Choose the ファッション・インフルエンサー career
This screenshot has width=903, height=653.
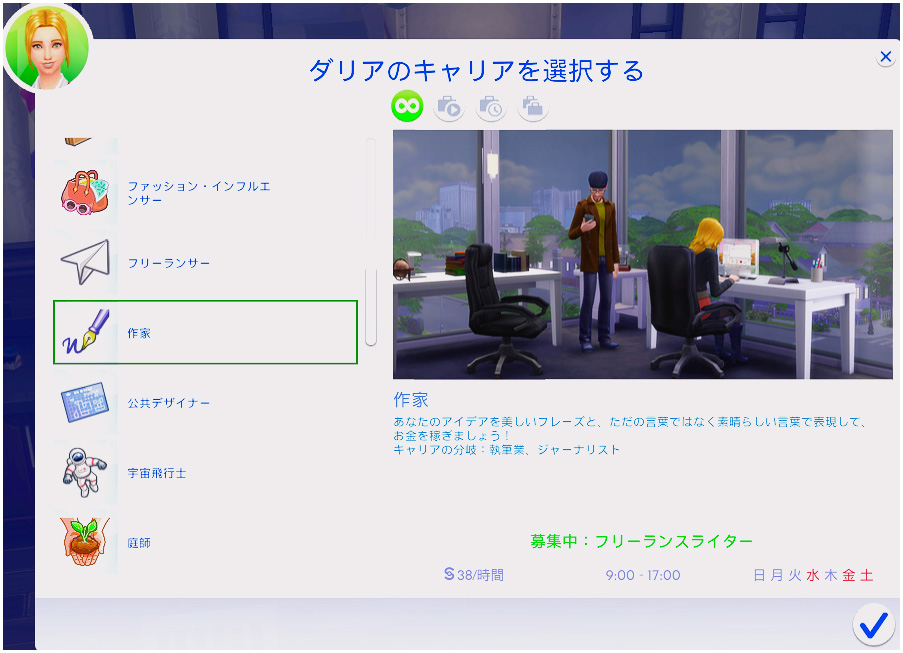[x=198, y=193]
